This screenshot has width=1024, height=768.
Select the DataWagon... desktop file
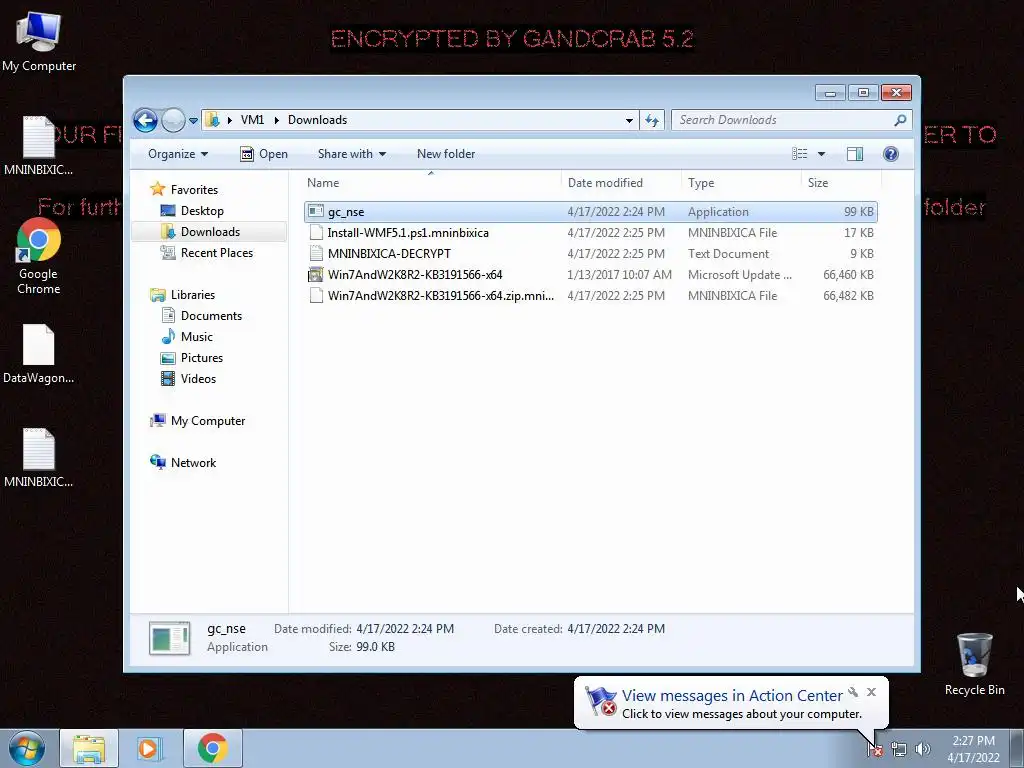pos(39,353)
